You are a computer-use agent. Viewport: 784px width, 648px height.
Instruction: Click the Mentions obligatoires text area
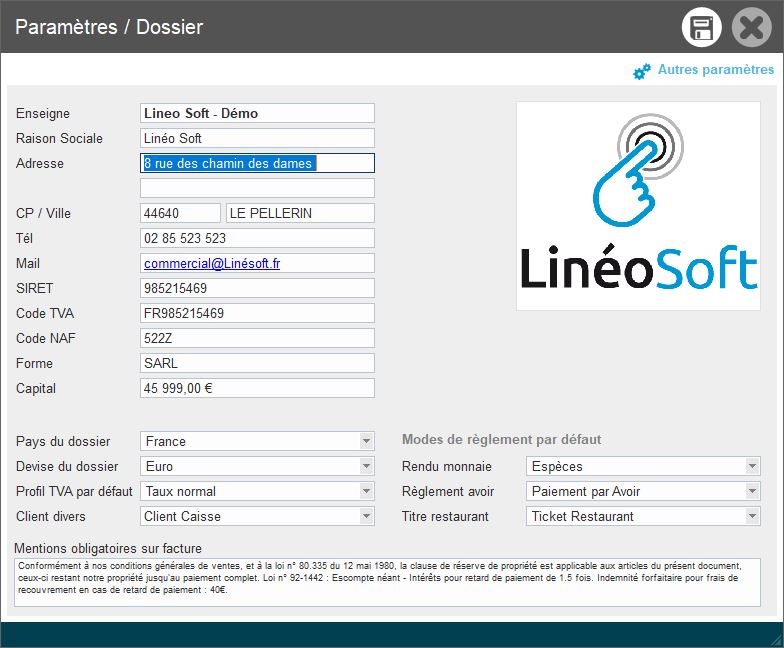388,582
